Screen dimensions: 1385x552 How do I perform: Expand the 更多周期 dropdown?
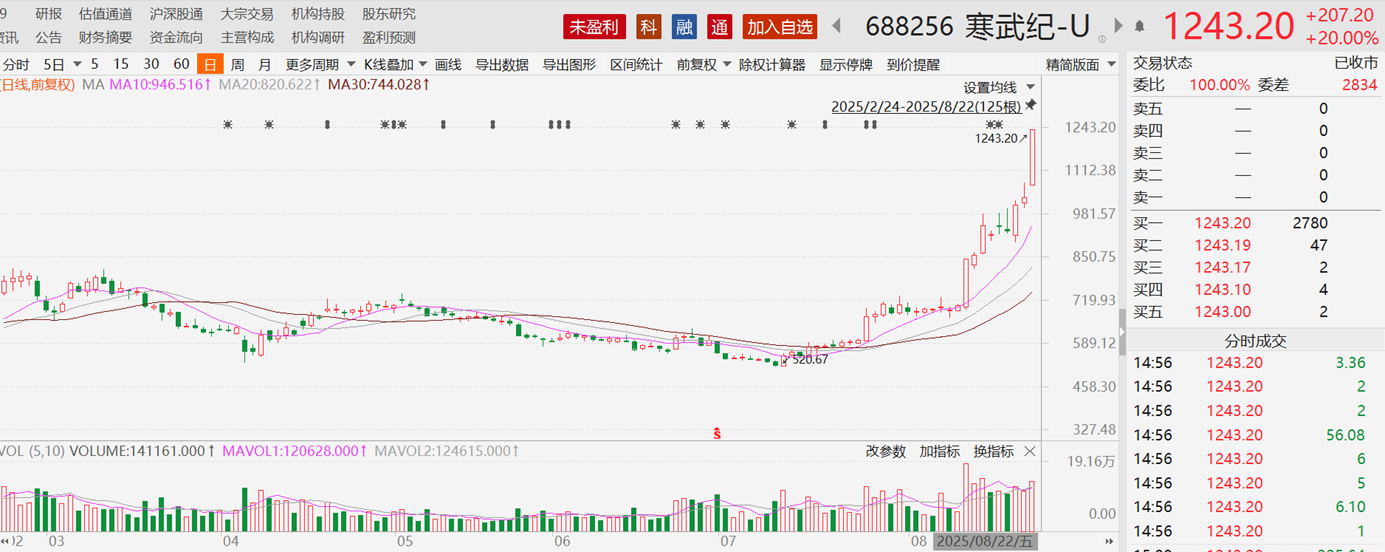(318, 65)
